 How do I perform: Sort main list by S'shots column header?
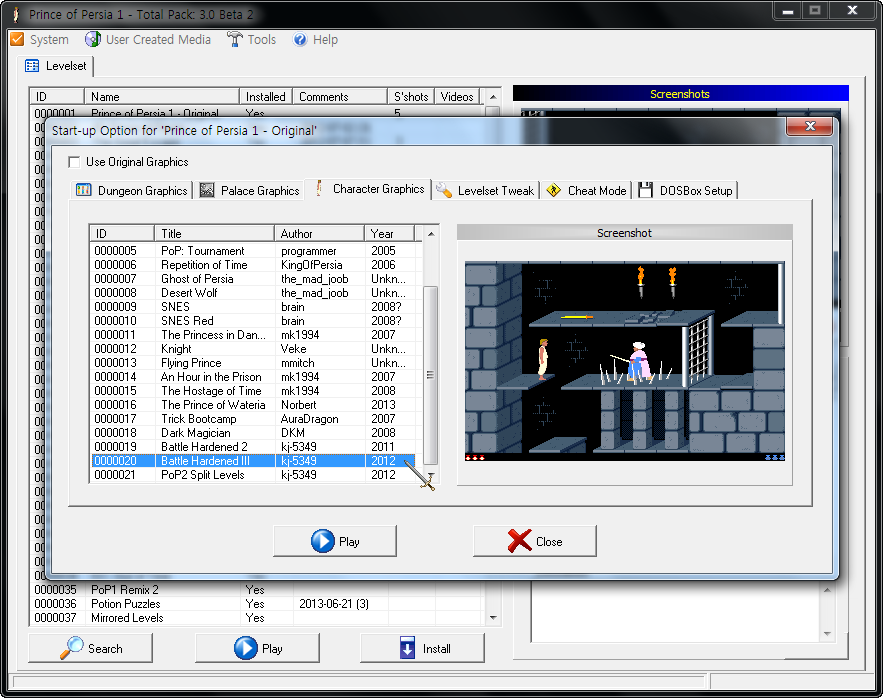[412, 97]
